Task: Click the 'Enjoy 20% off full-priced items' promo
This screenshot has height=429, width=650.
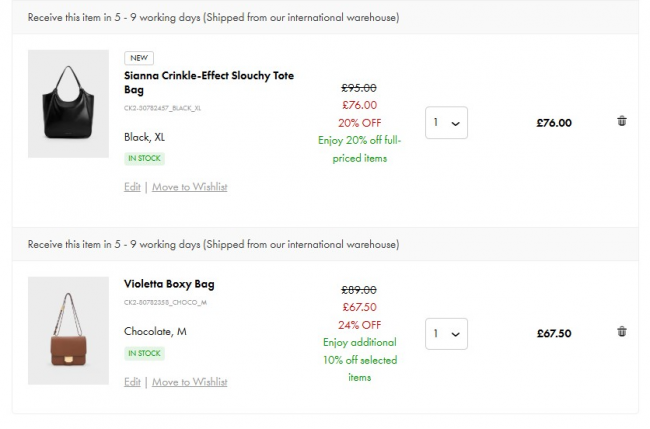Action: point(359,149)
